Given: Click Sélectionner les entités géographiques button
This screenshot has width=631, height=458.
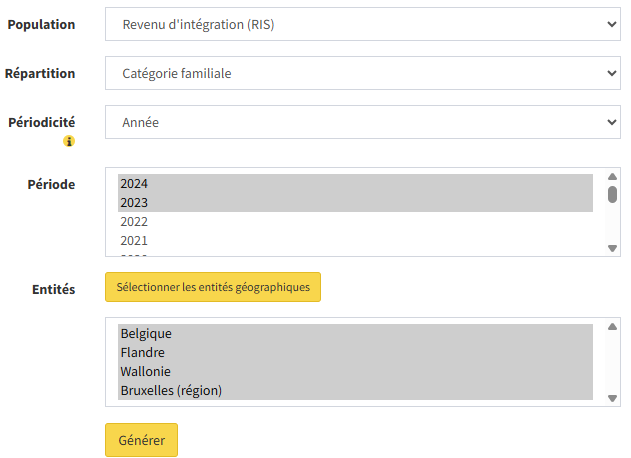Looking at the screenshot, I should tap(213, 287).
